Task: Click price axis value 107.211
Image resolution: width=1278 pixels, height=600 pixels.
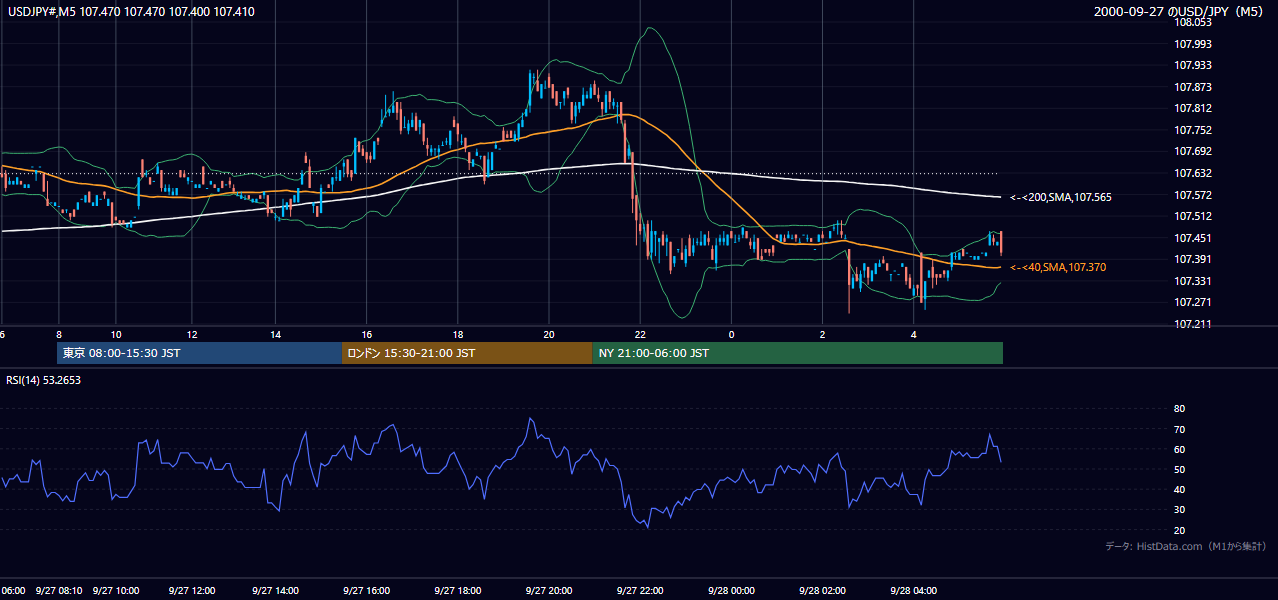Action: (x=1193, y=324)
